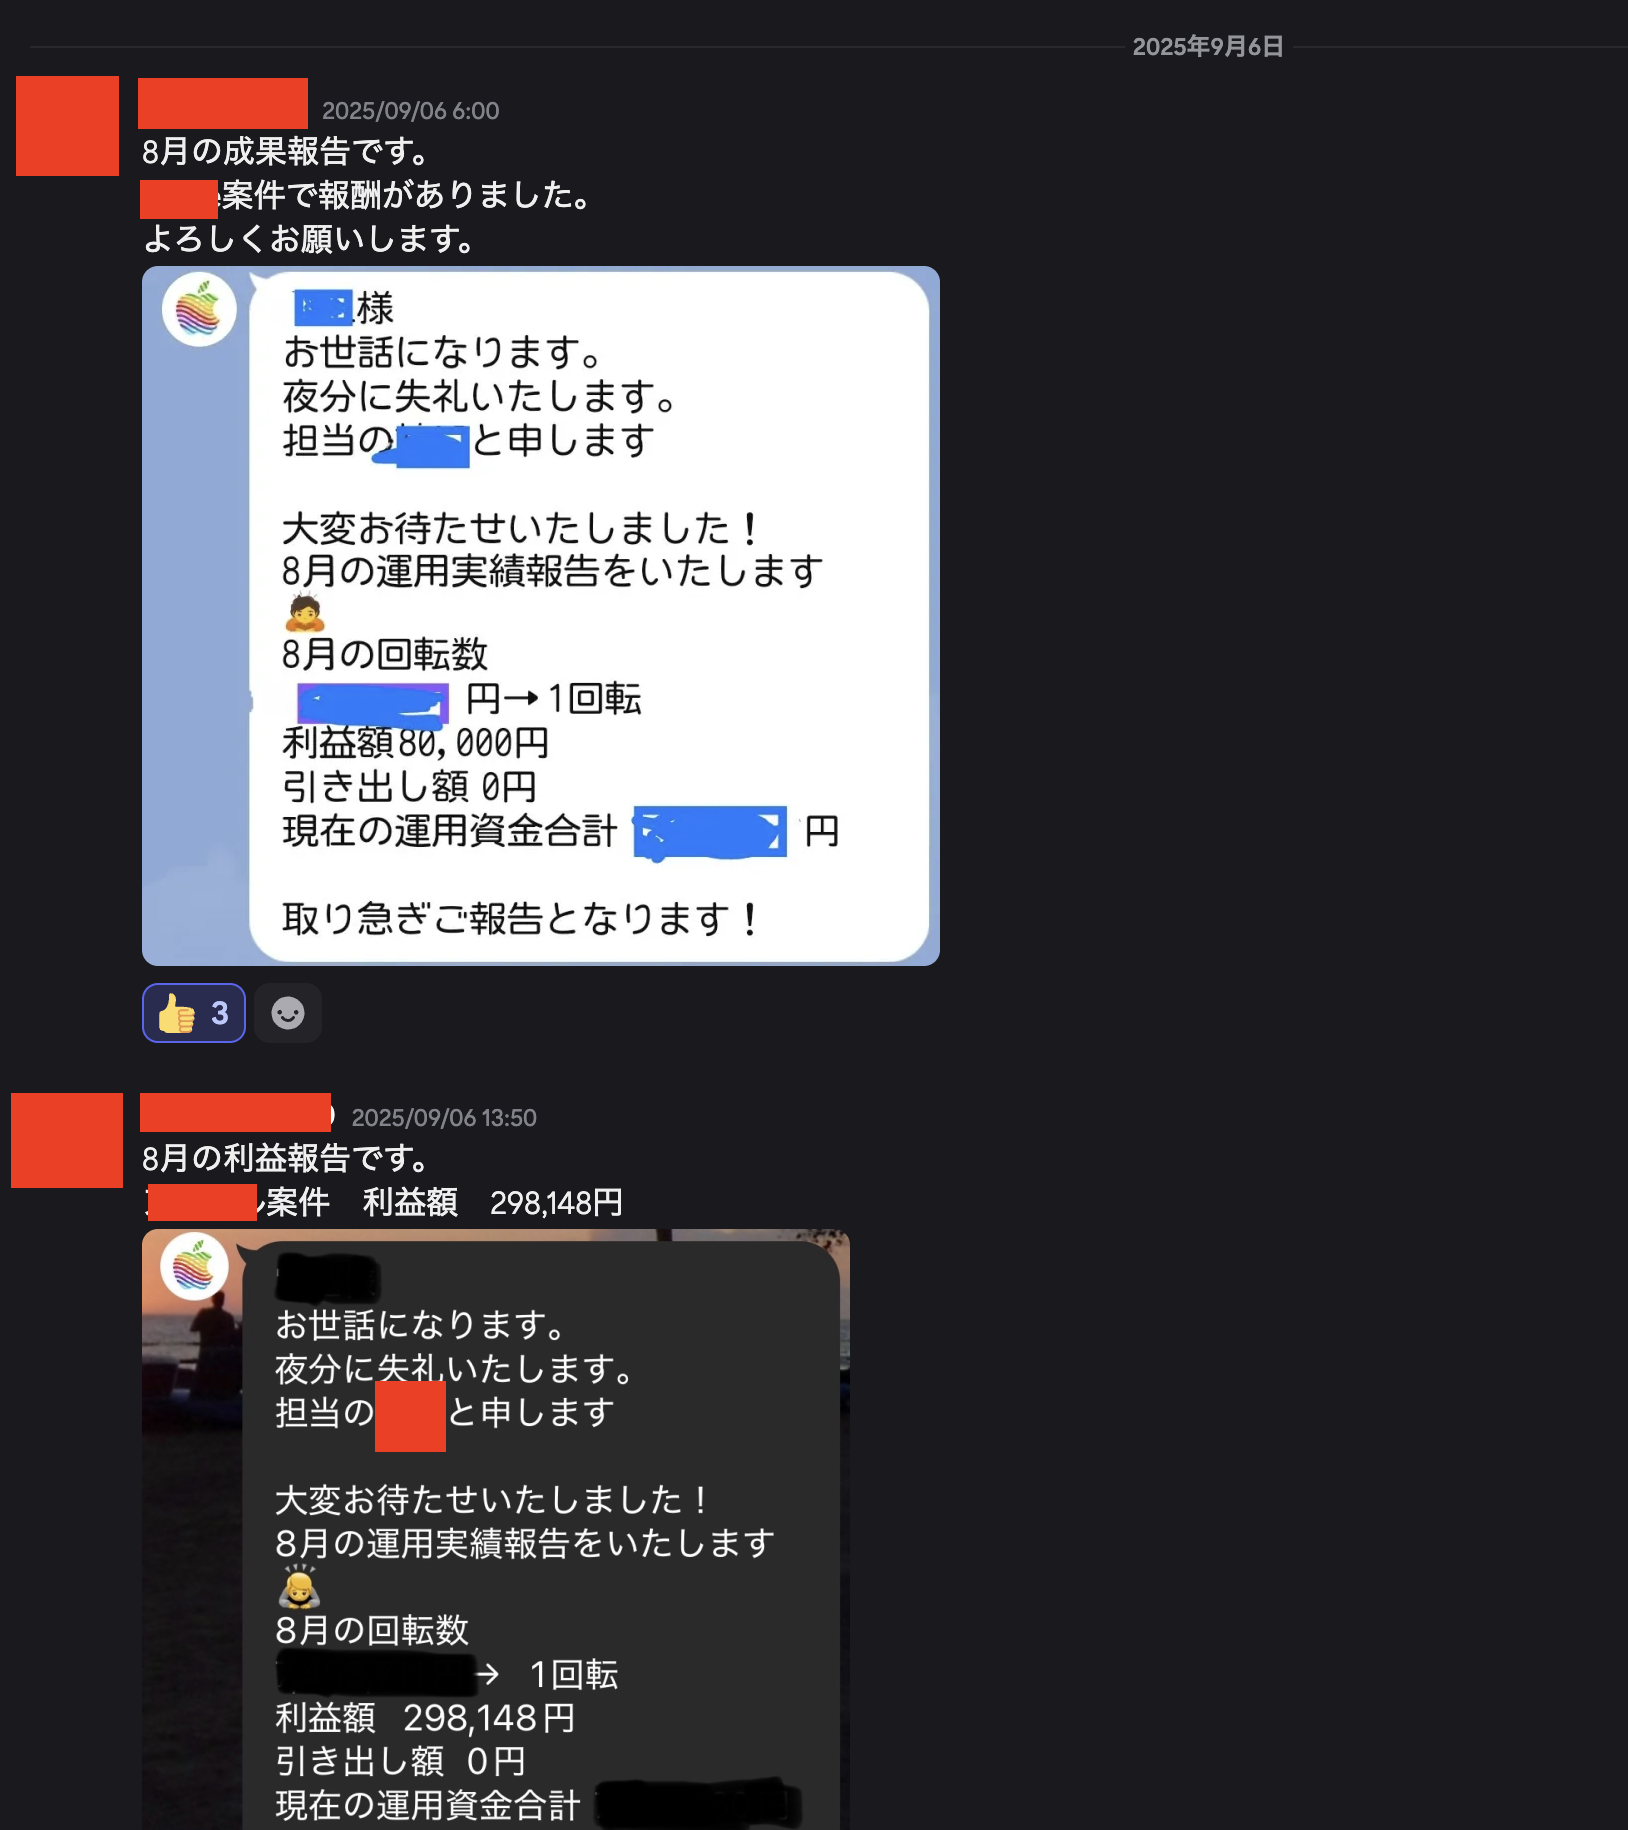Screen dimensions: 1628x1830
Task: Toggle the thumbs up reaction with 3 votes
Action: coord(194,1013)
